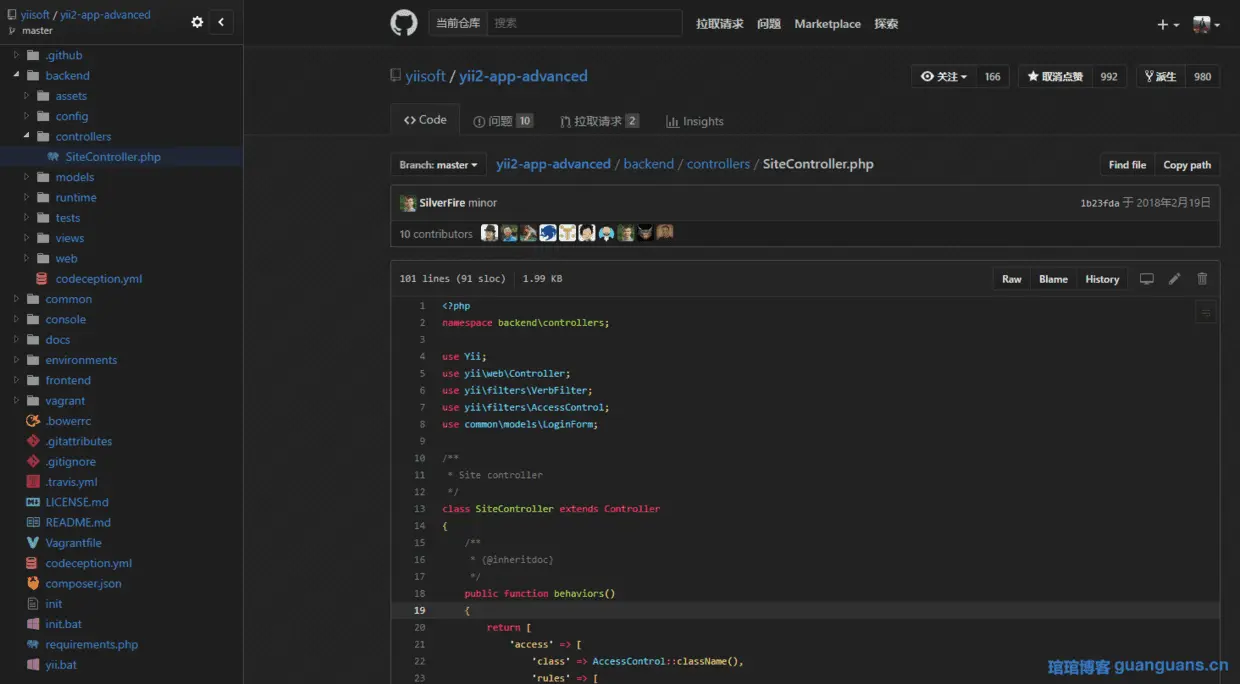This screenshot has height=684, width=1240.
Task: Click the 980 forks count
Action: [x=1202, y=77]
